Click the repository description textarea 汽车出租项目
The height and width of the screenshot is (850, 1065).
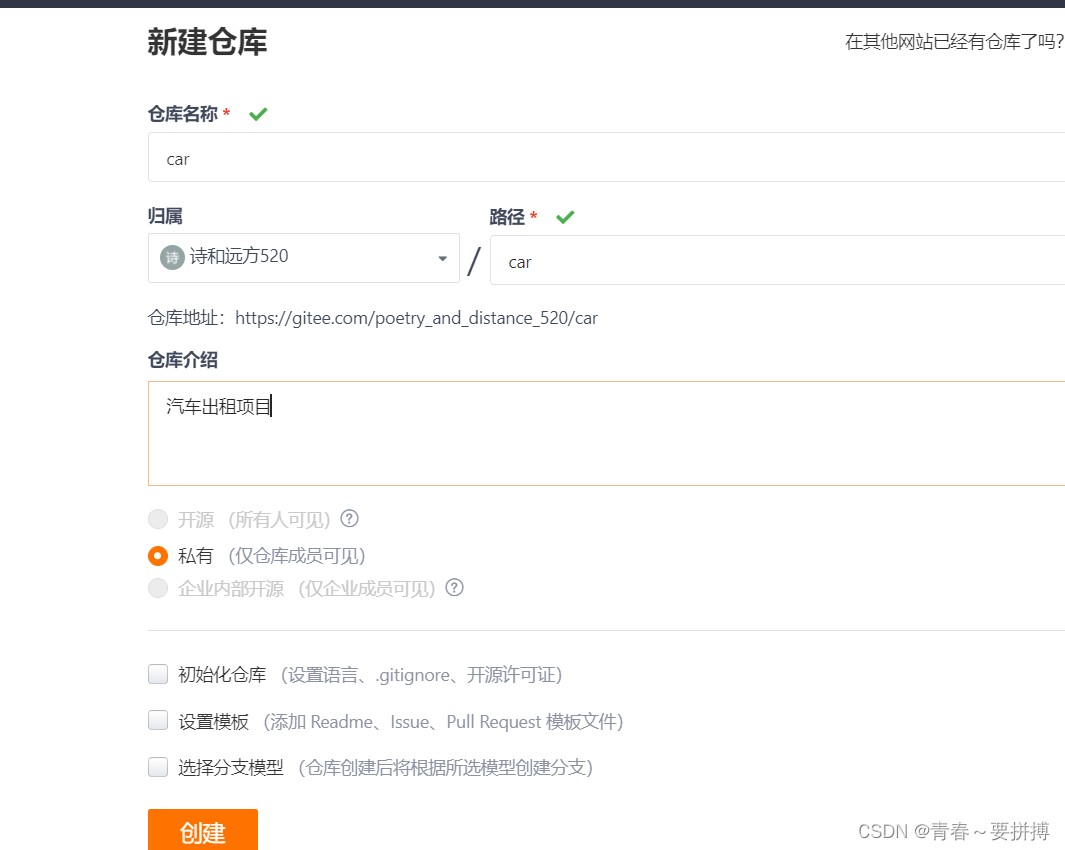[x=606, y=433]
